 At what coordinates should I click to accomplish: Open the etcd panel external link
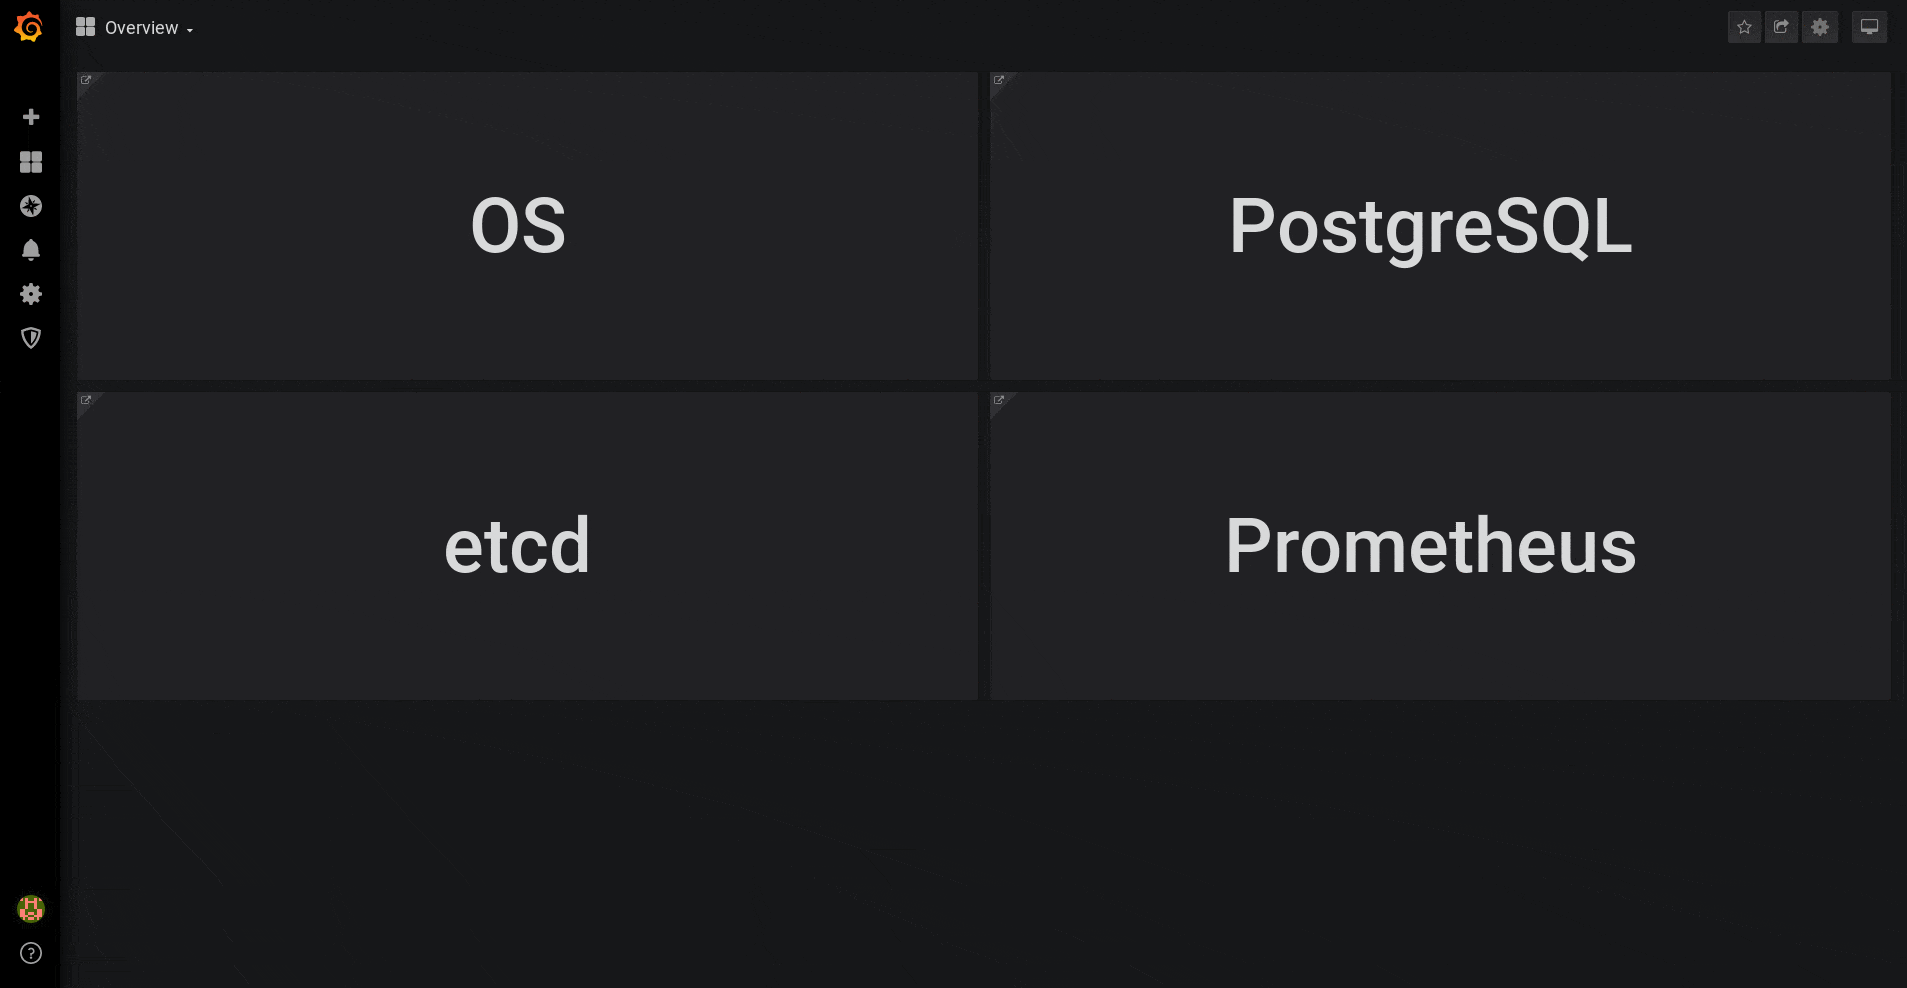(x=86, y=399)
